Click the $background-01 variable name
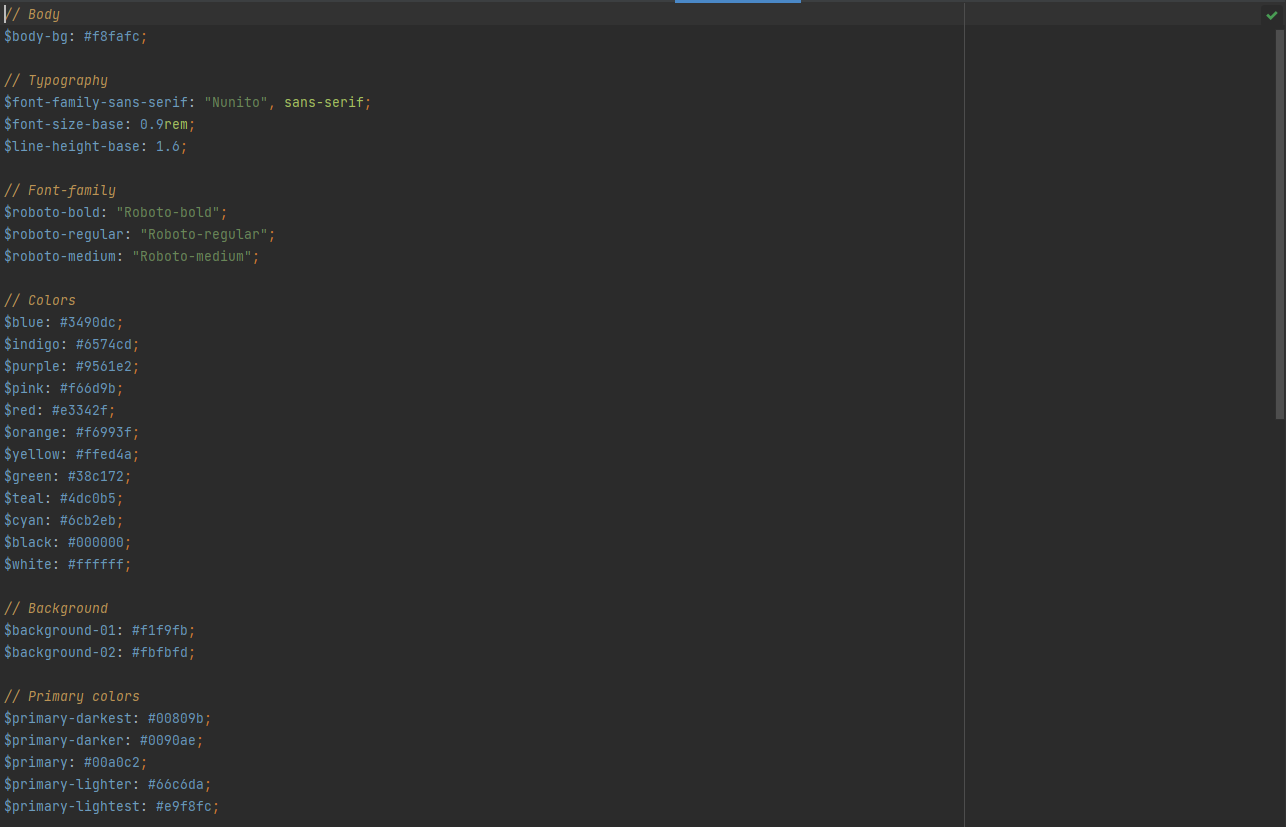This screenshot has height=827, width=1286. (x=58, y=630)
